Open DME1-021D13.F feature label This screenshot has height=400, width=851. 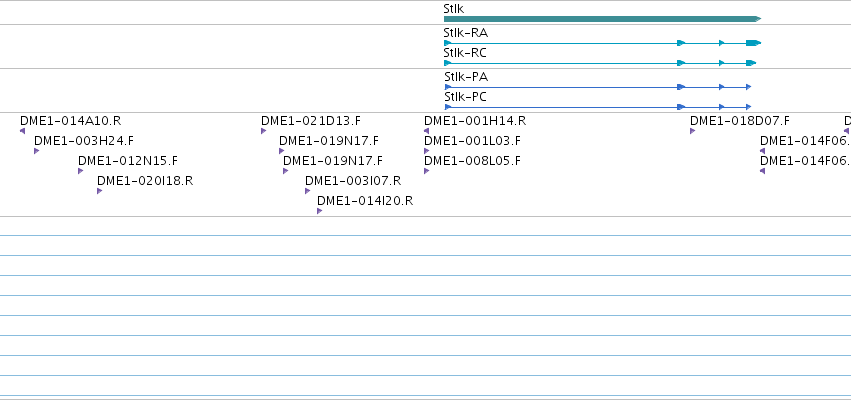pos(311,121)
